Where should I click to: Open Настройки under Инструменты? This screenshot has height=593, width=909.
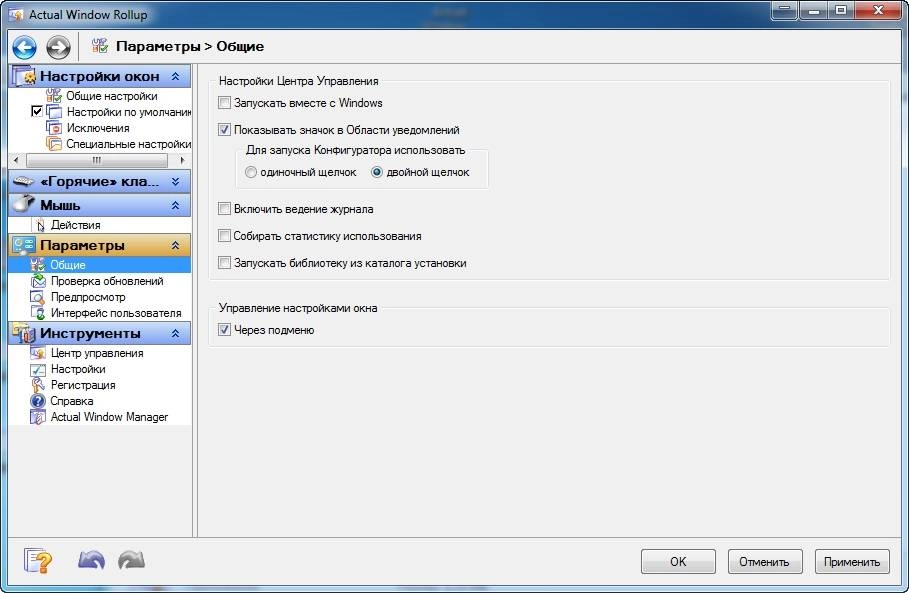point(78,369)
